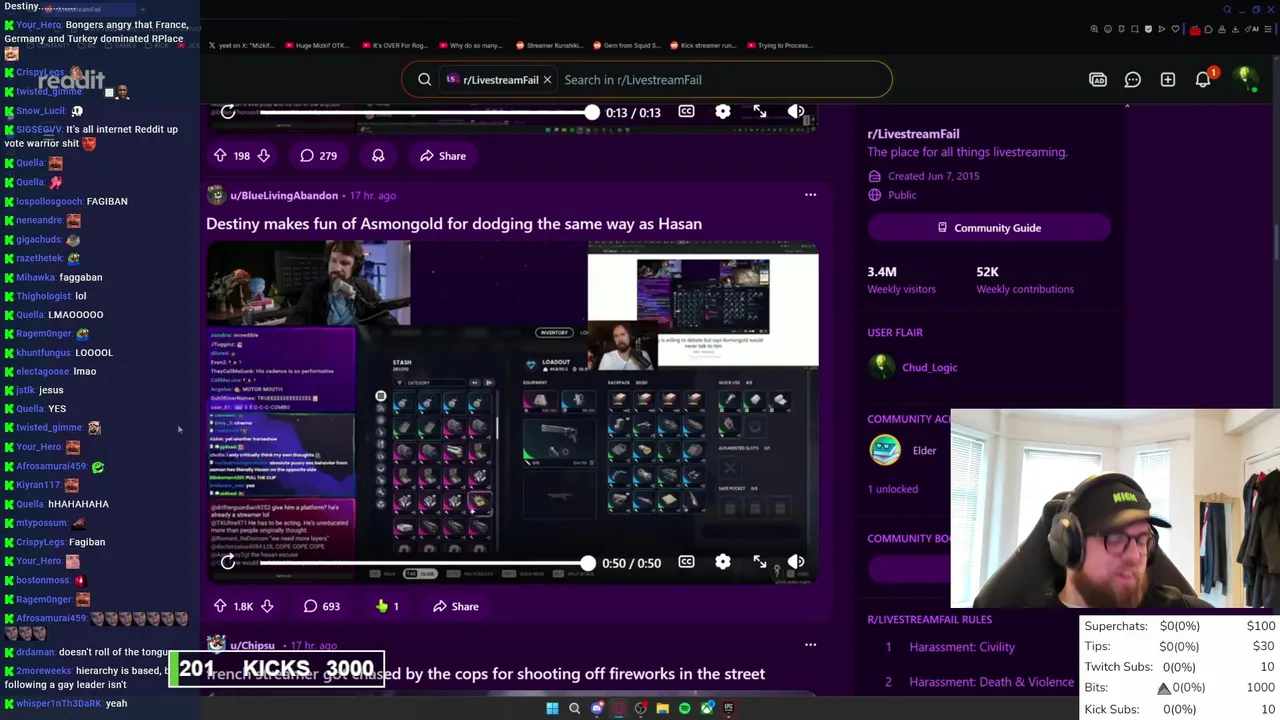Screen dimensions: 1280x720
Task: Share the Destiny Asmongold post
Action: 456,606
